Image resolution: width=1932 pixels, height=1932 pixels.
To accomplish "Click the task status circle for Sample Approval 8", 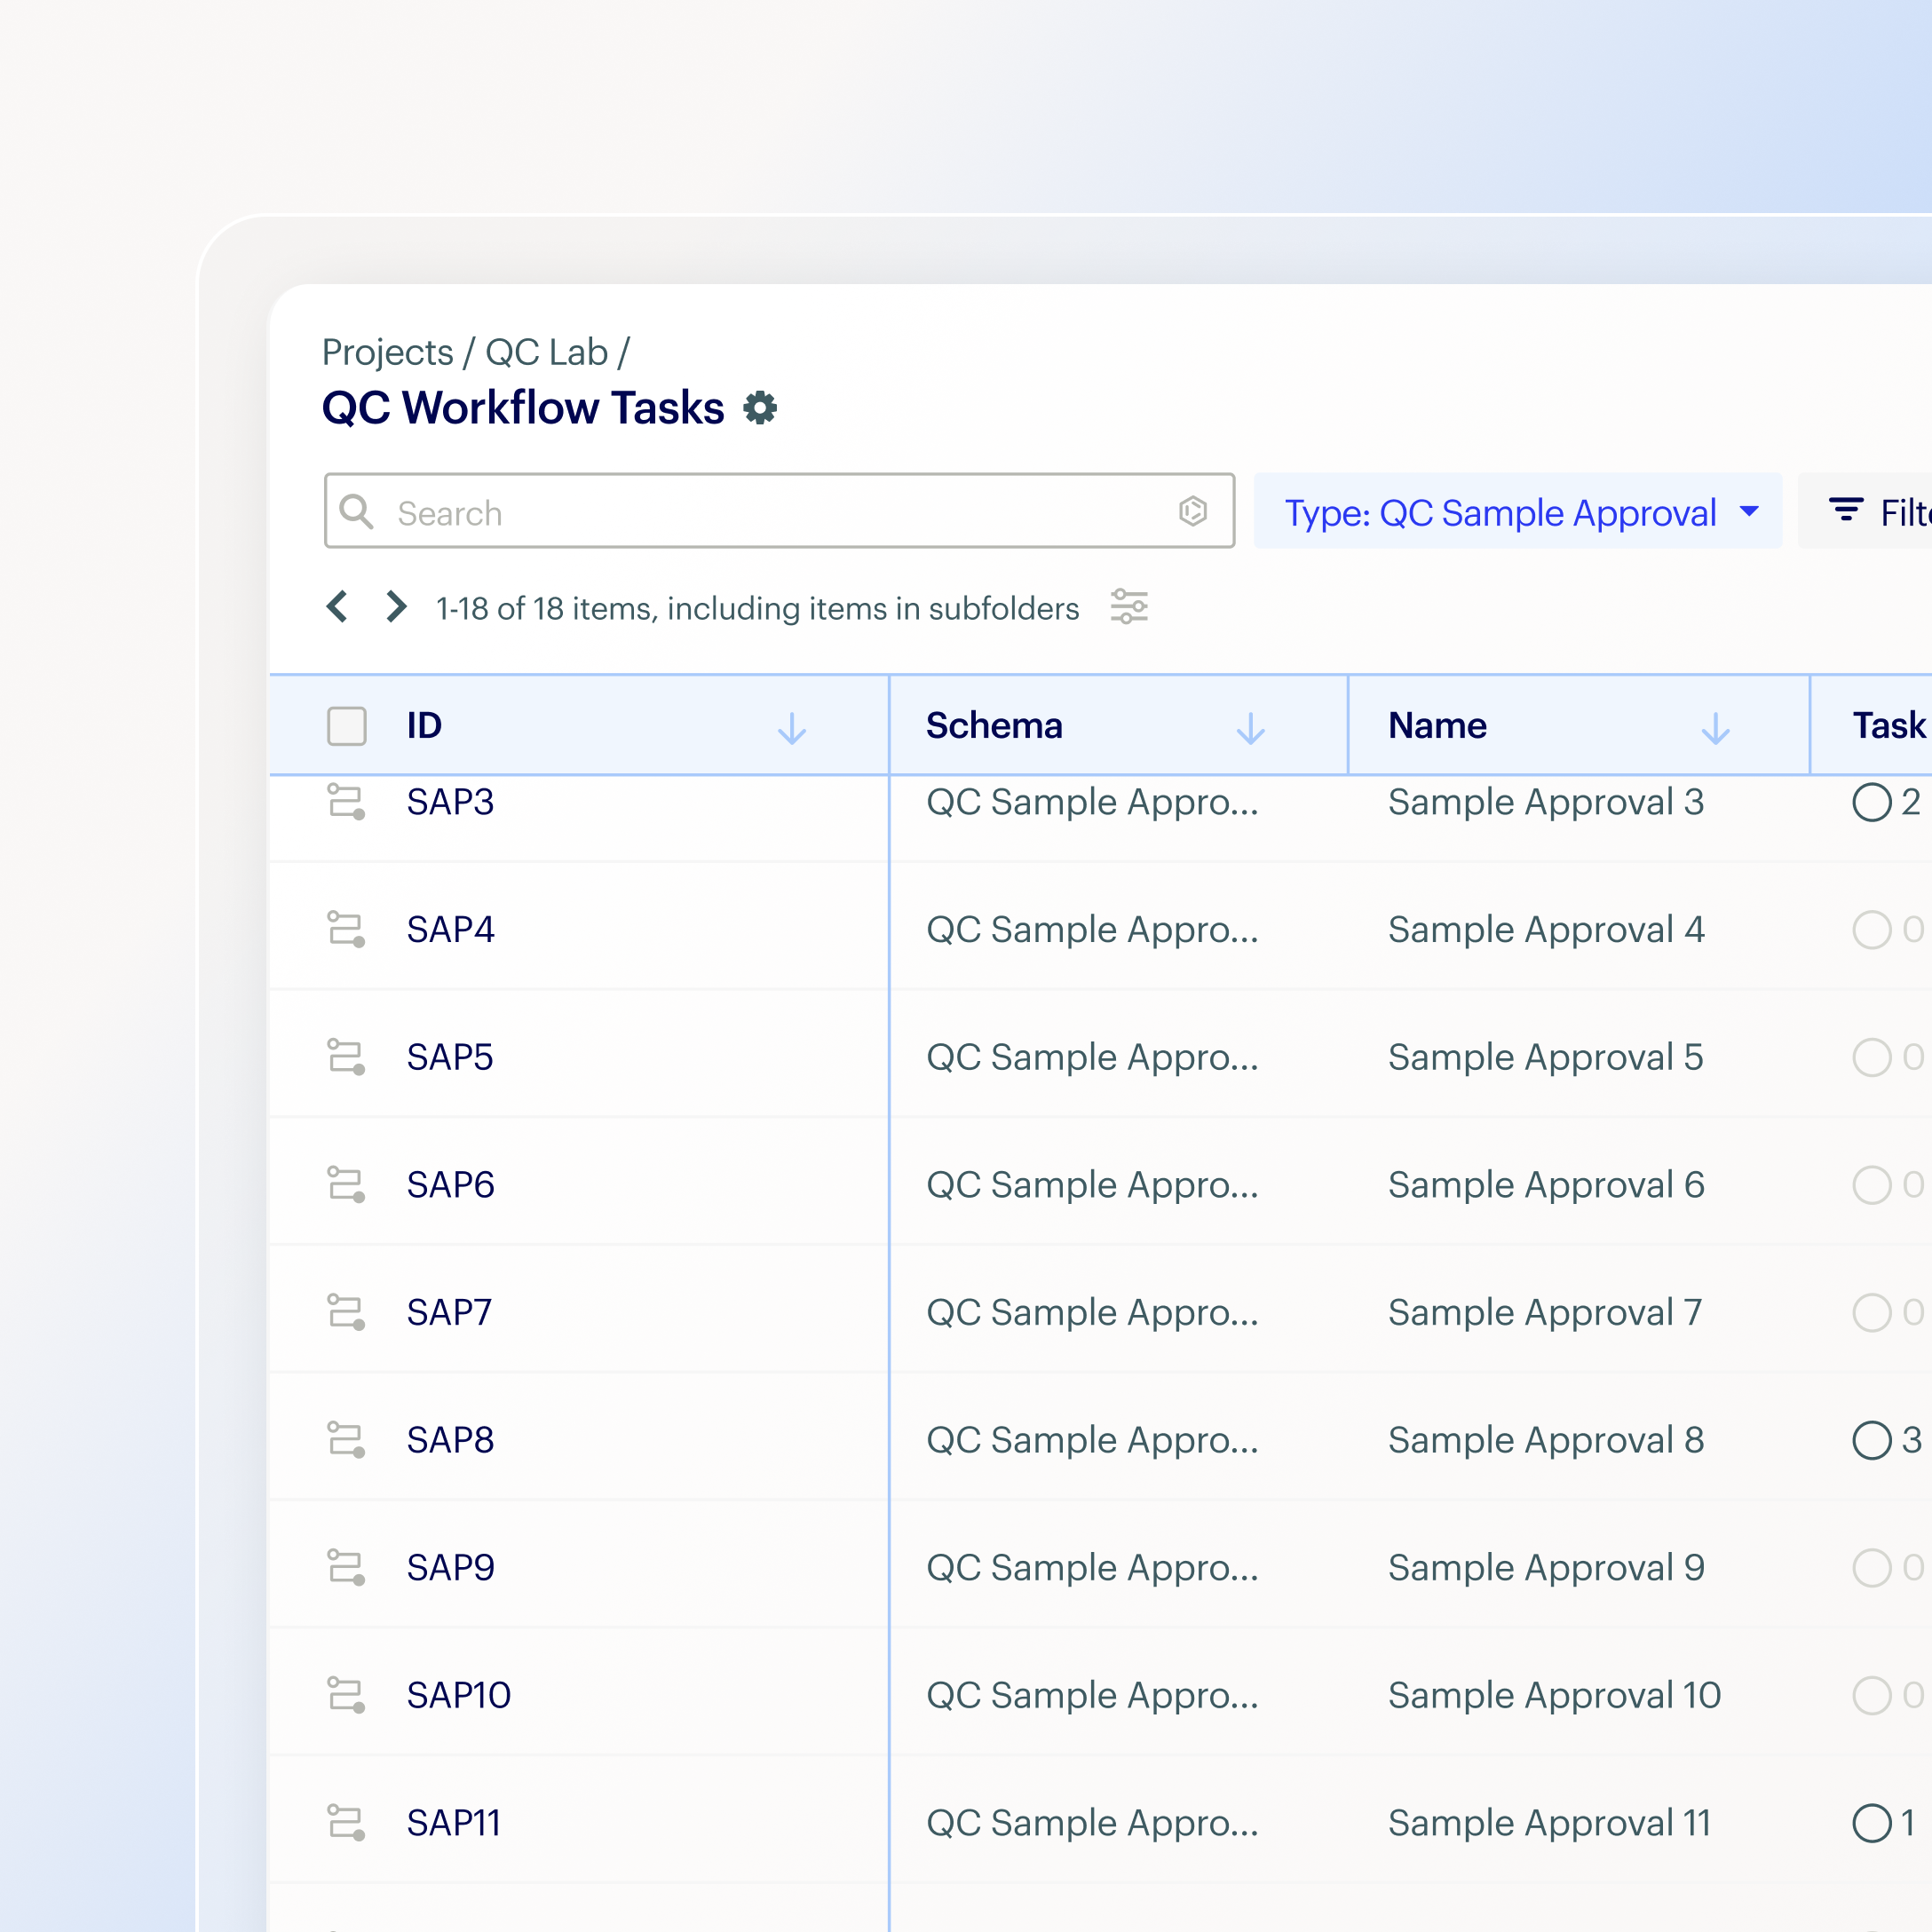I will click(1872, 1440).
